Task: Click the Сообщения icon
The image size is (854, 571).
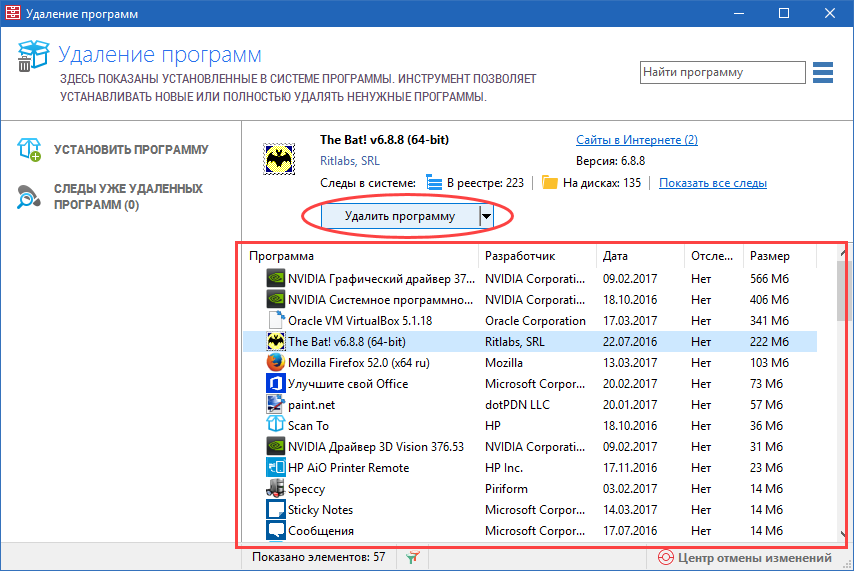Action: tap(276, 530)
